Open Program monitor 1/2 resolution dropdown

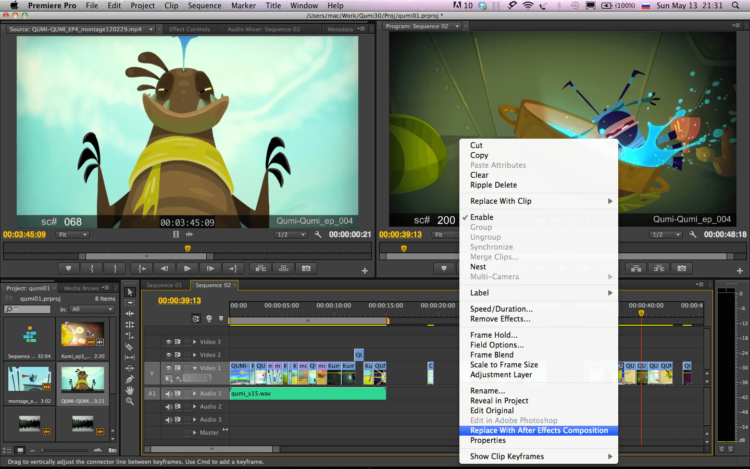click(x=666, y=235)
